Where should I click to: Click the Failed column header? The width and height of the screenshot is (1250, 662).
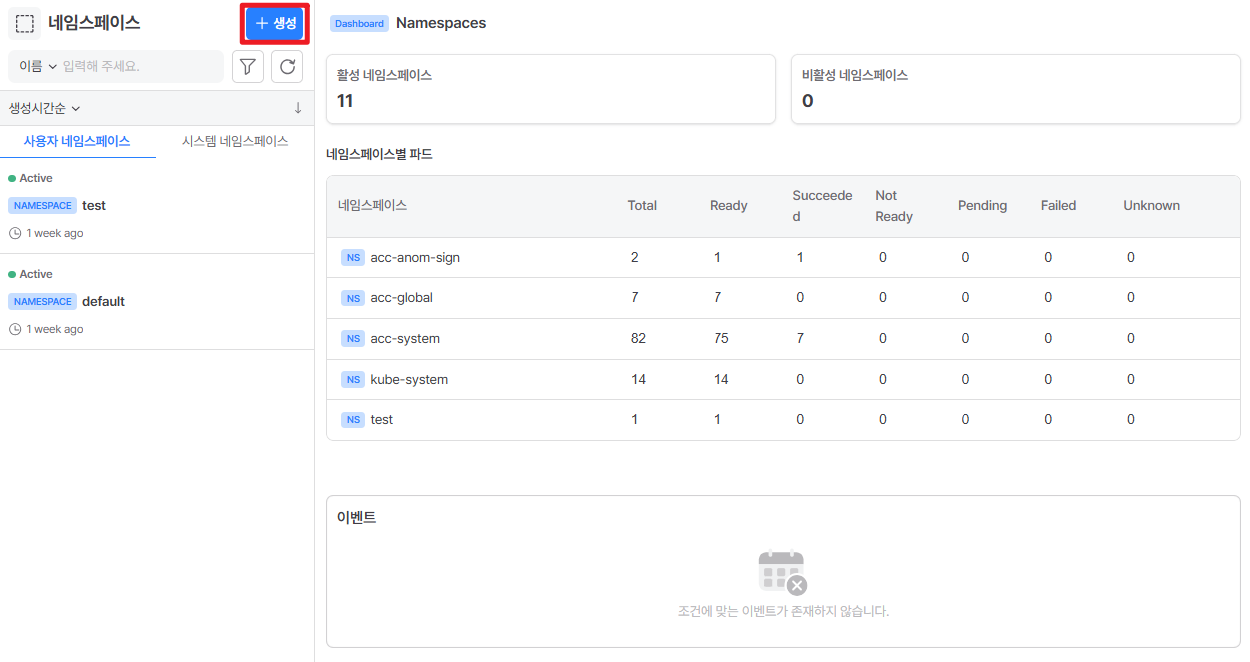[x=1058, y=206]
